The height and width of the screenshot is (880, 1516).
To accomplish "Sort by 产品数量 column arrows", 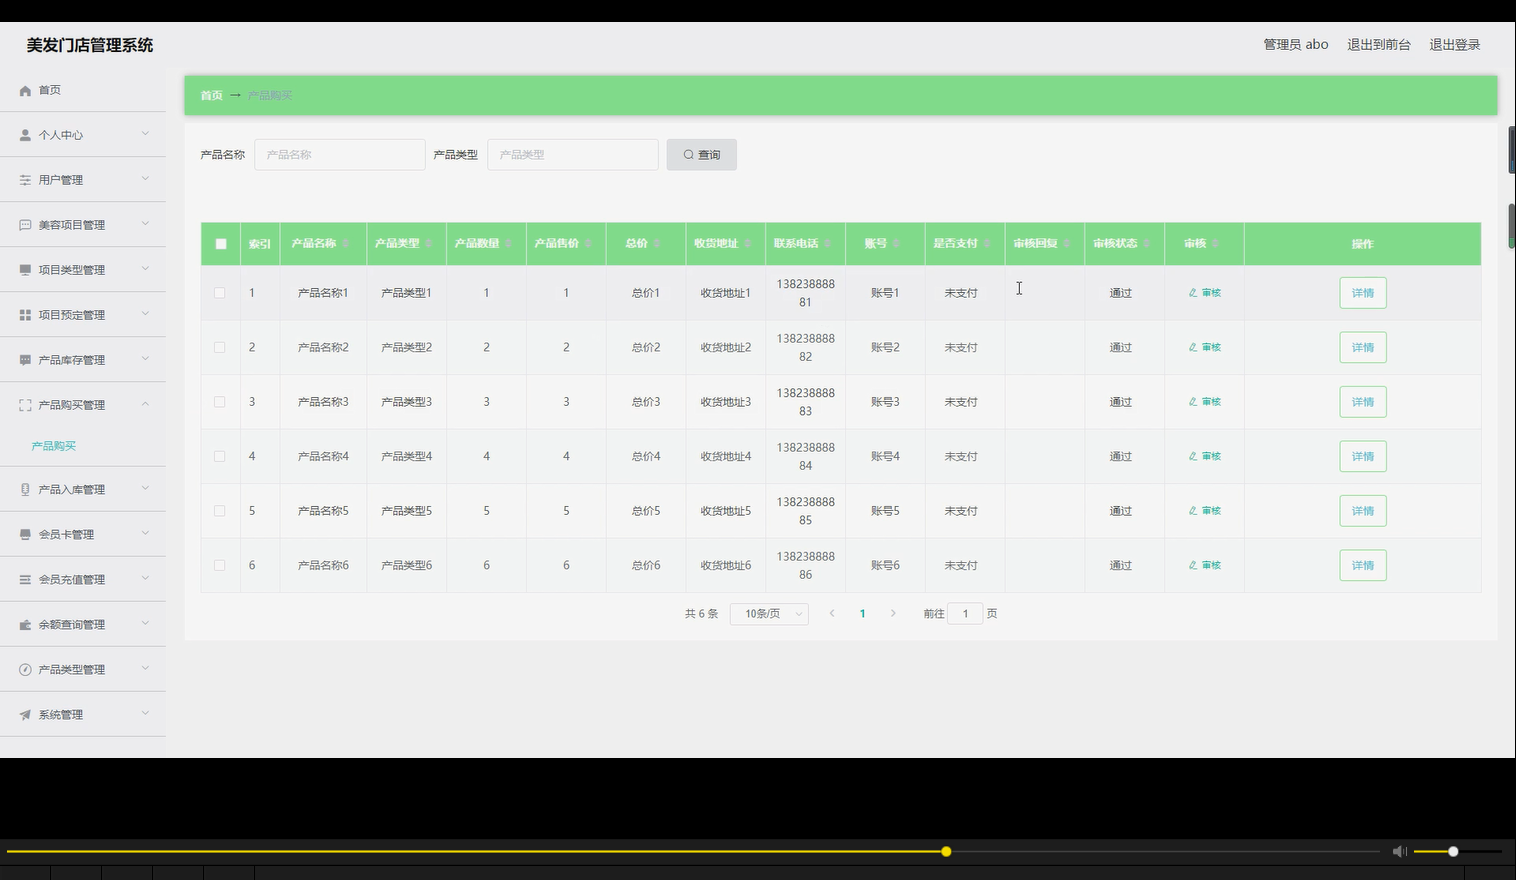I will (x=508, y=244).
